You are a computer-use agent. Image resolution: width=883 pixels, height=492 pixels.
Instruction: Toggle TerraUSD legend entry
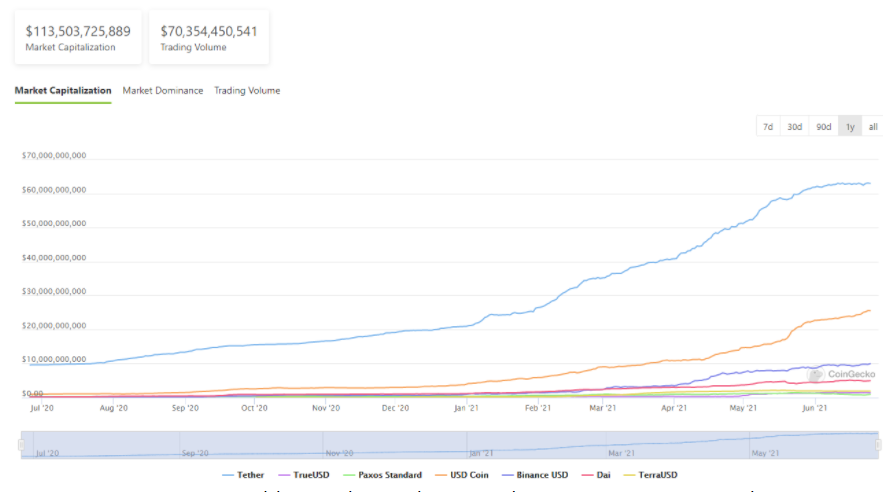coord(650,475)
